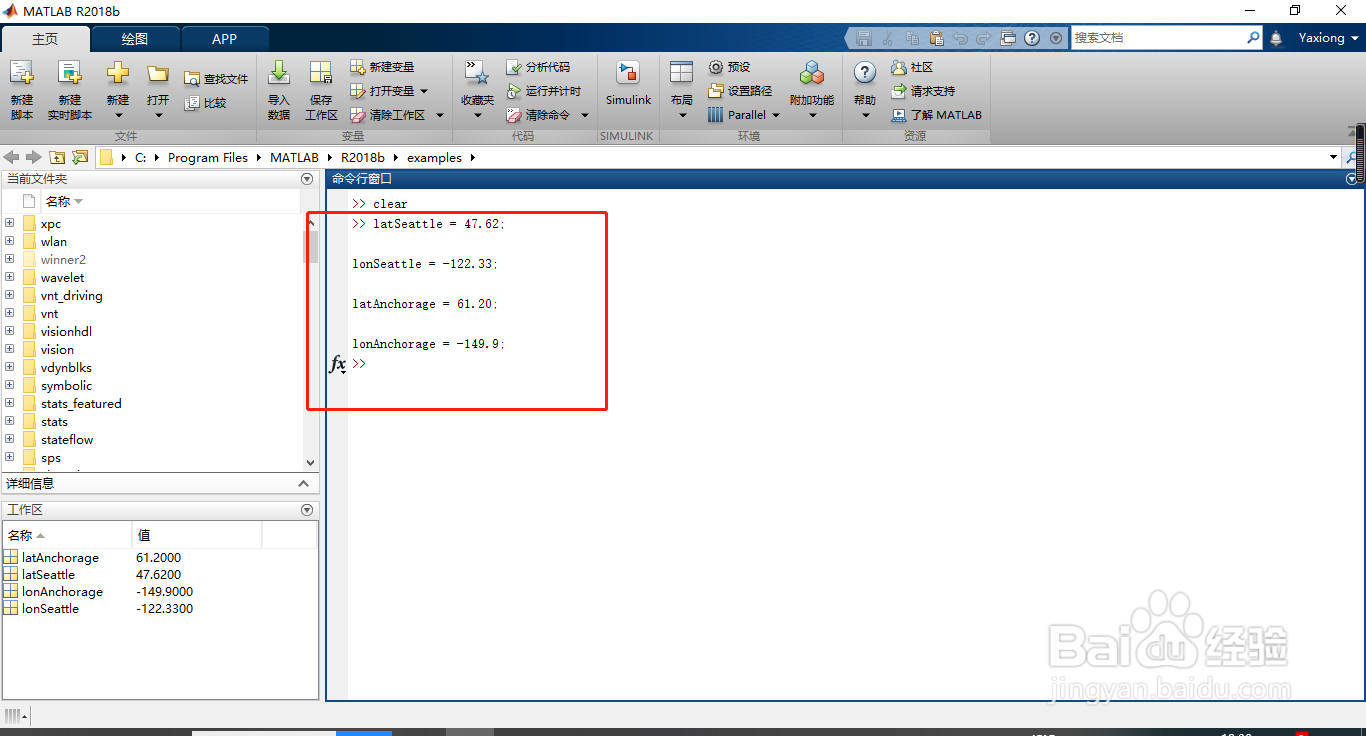The height and width of the screenshot is (736, 1366).
Task: Sort files by 名称 column header
Action: [x=64, y=201]
